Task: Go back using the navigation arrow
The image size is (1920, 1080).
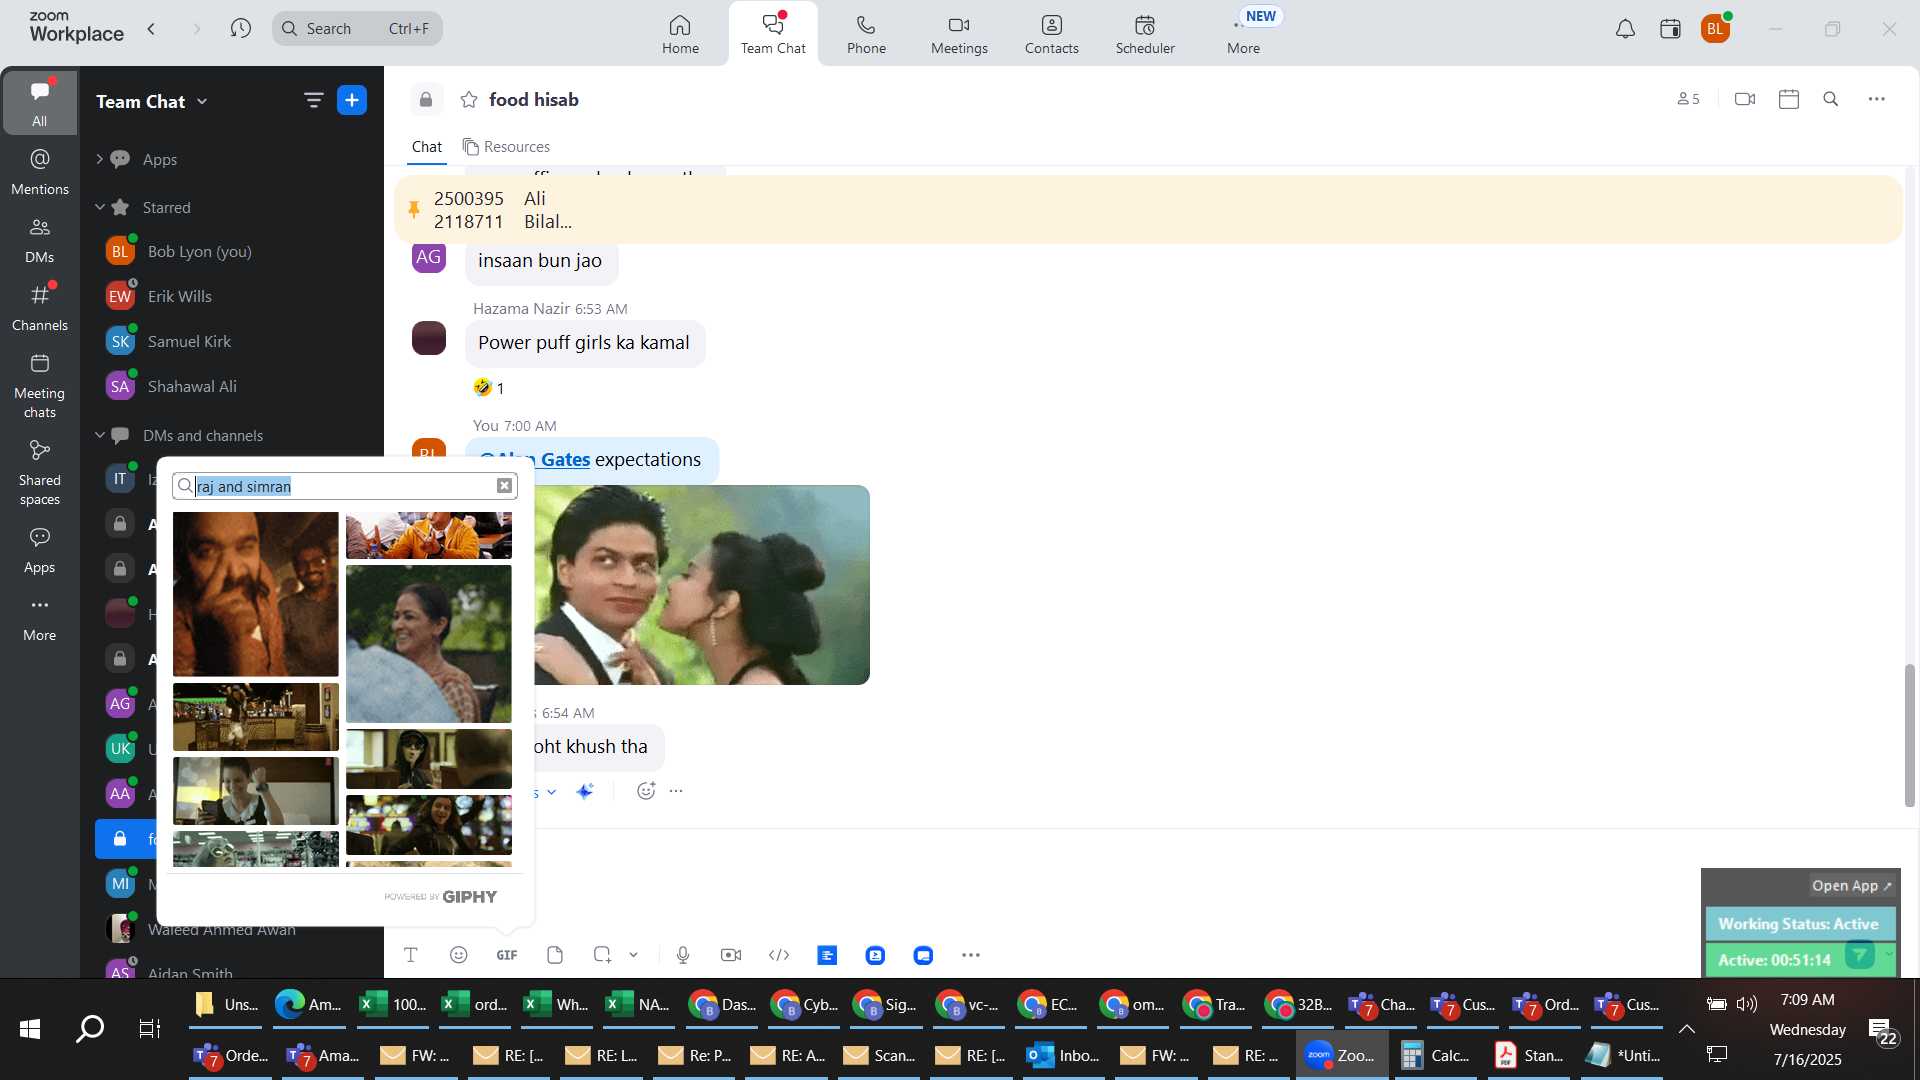Action: 152,28
